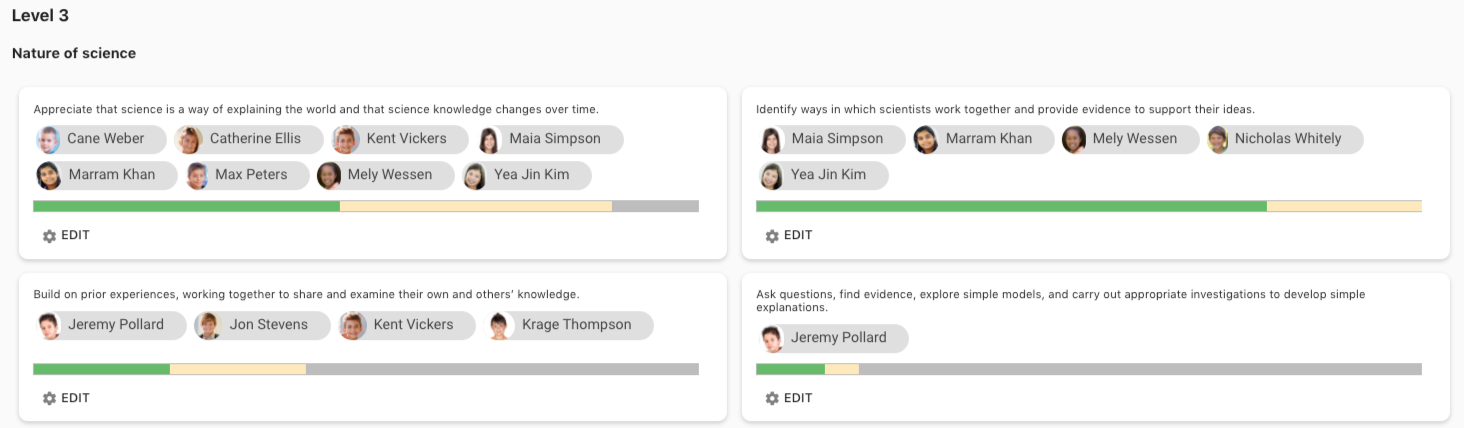This screenshot has width=1464, height=428.
Task: Click the gear icon in the first card
Action: [x=50, y=236]
